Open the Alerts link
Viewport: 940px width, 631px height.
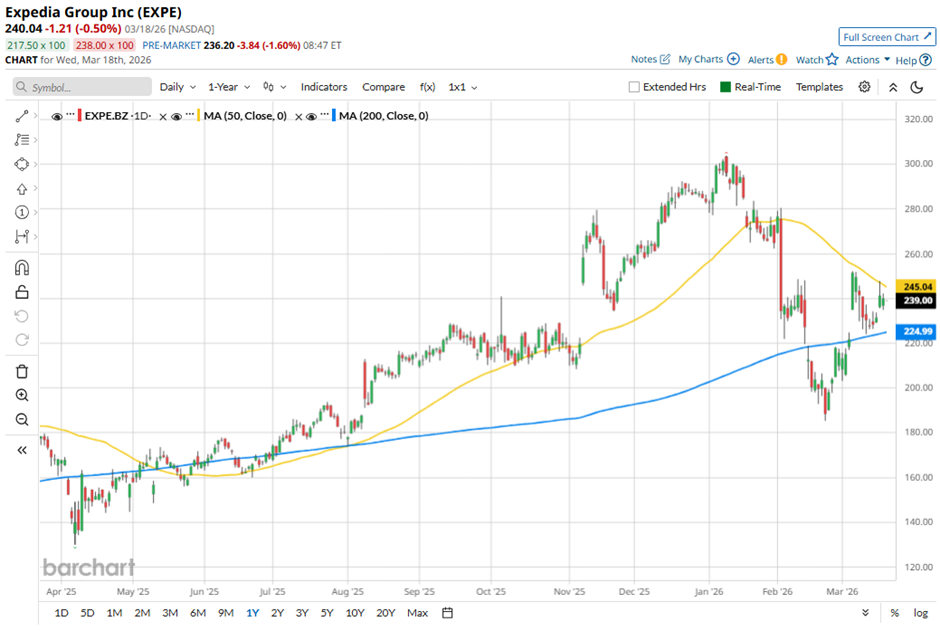tap(767, 60)
